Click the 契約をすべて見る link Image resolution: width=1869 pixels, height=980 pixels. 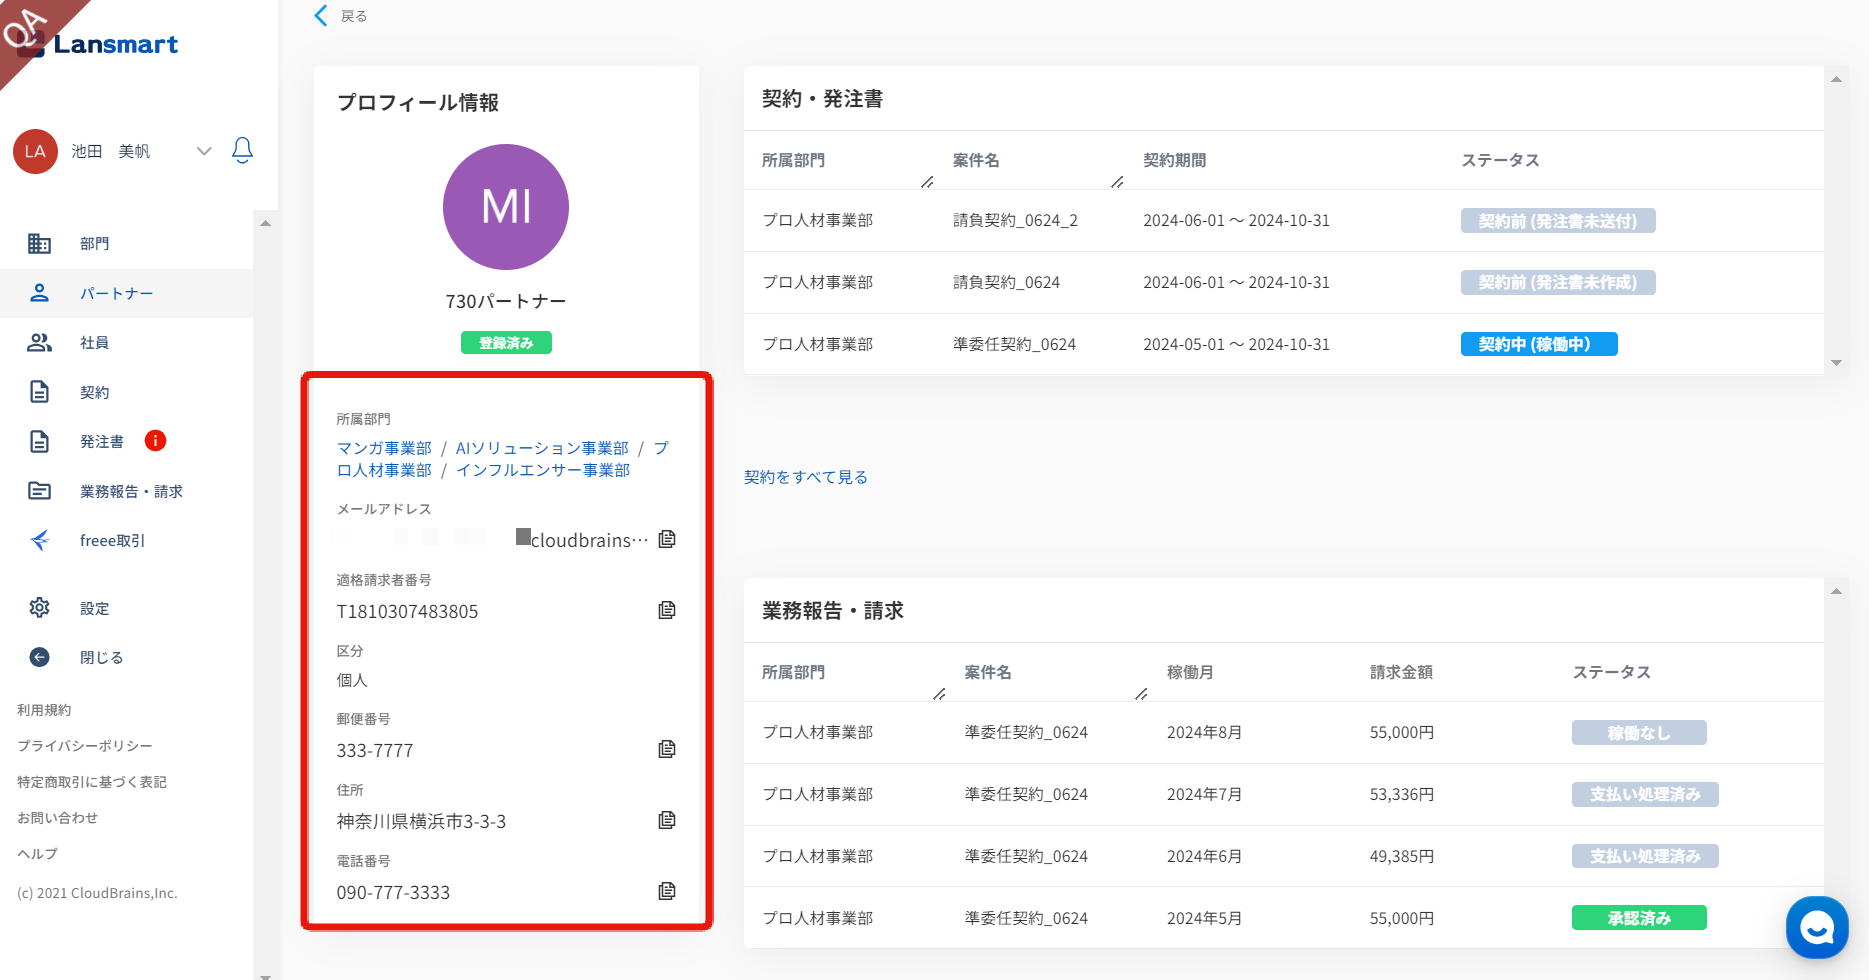[x=805, y=477]
